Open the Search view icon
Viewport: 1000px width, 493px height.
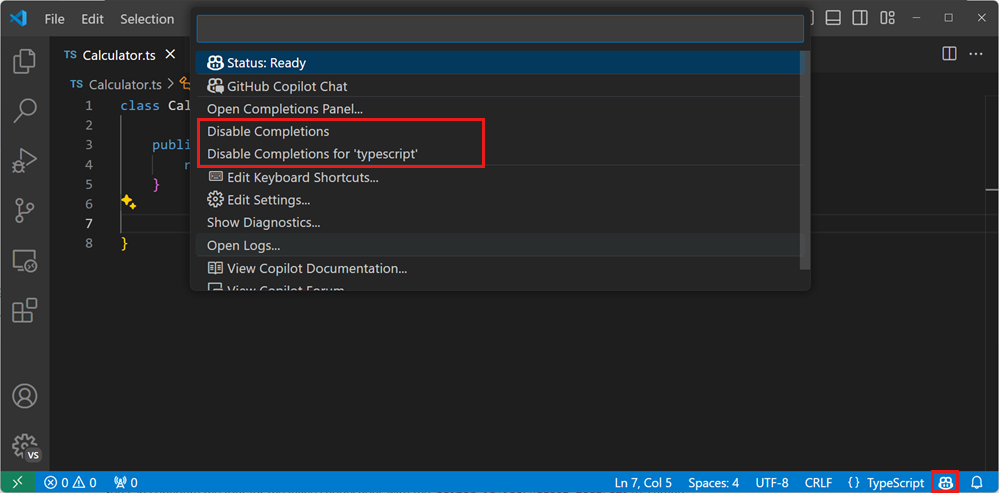pyautogui.click(x=24, y=110)
